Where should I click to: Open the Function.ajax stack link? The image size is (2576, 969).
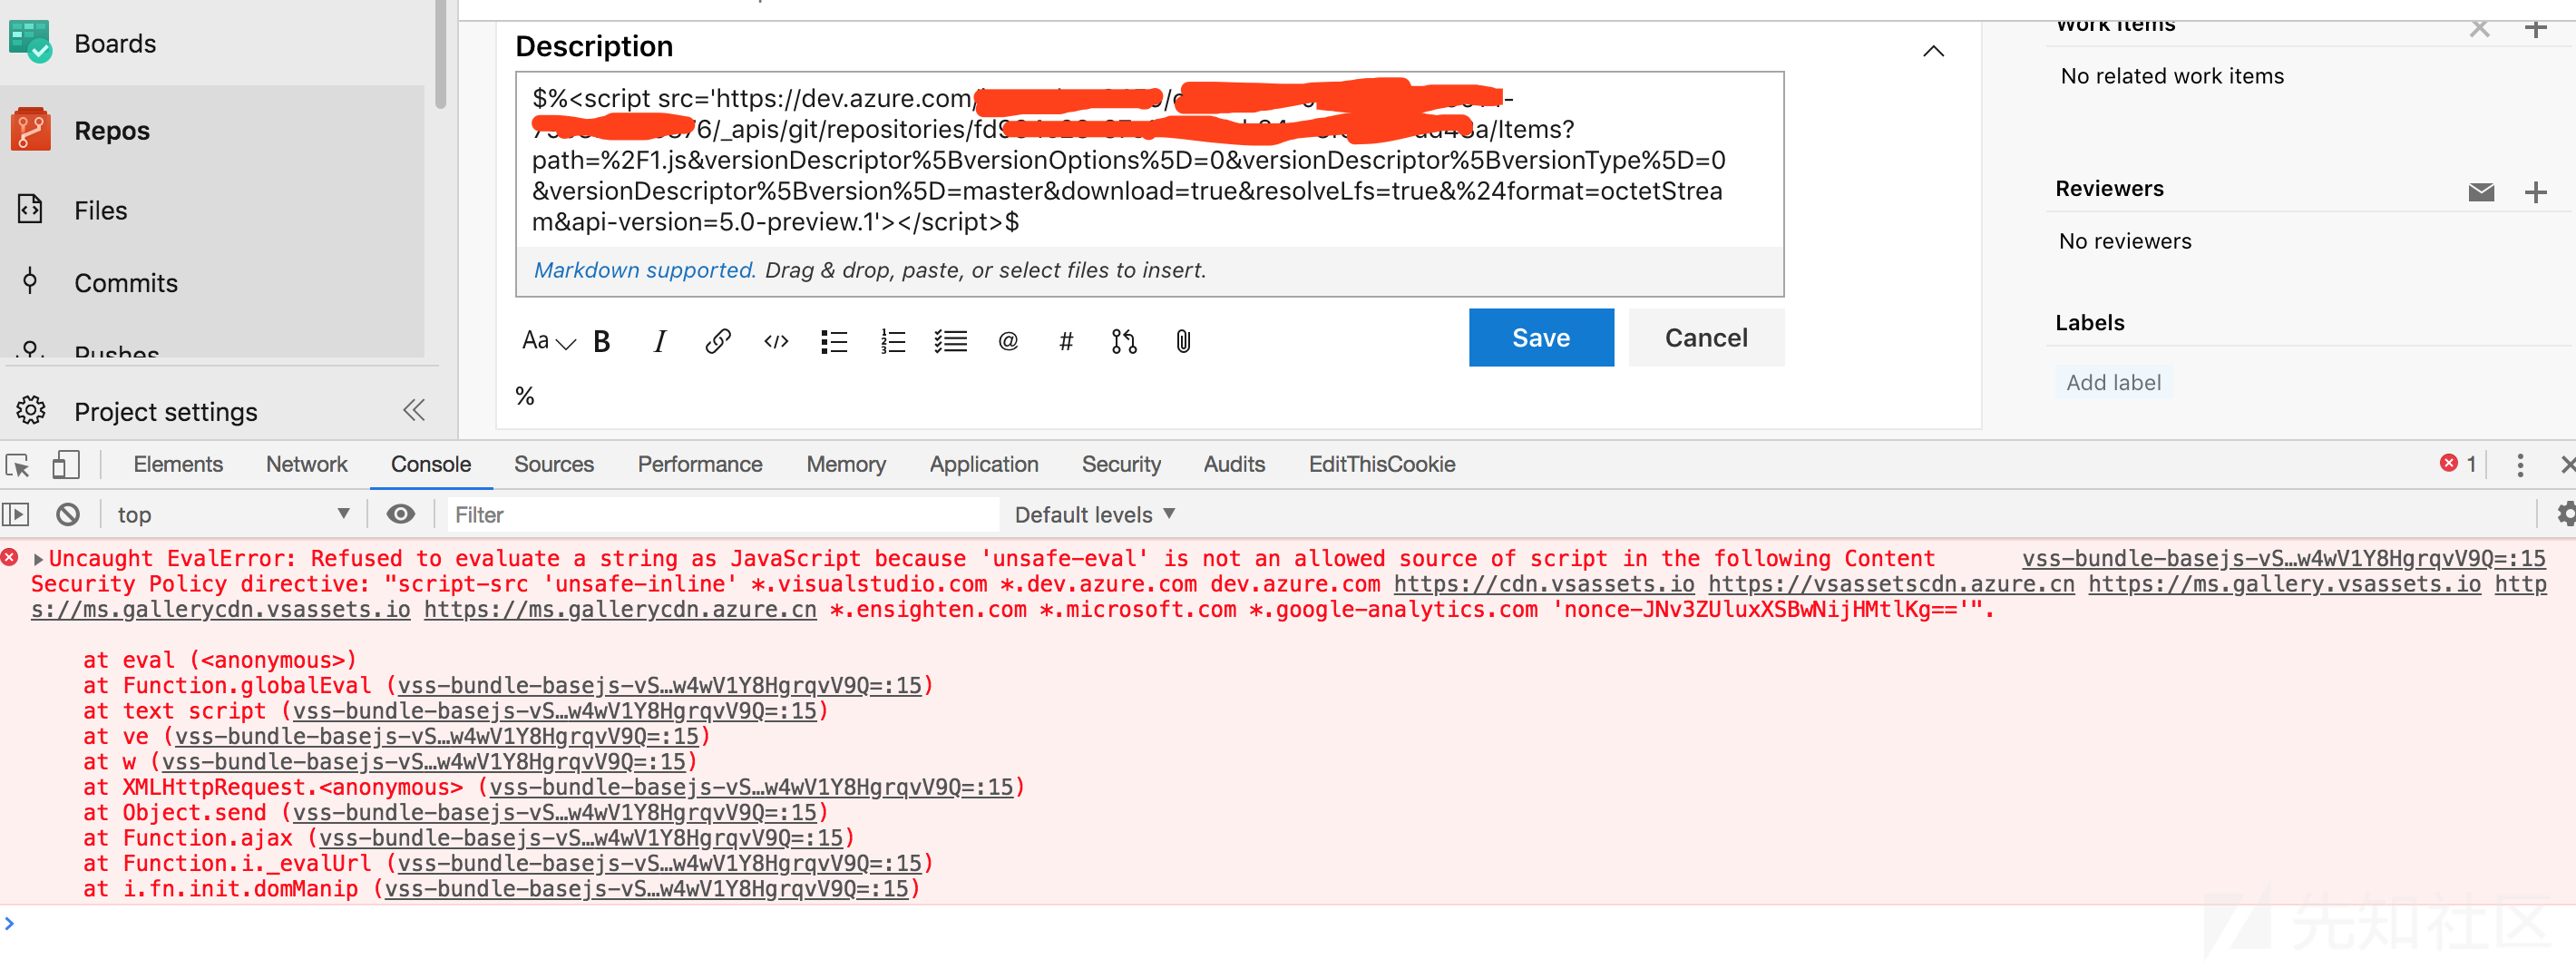tap(581, 838)
